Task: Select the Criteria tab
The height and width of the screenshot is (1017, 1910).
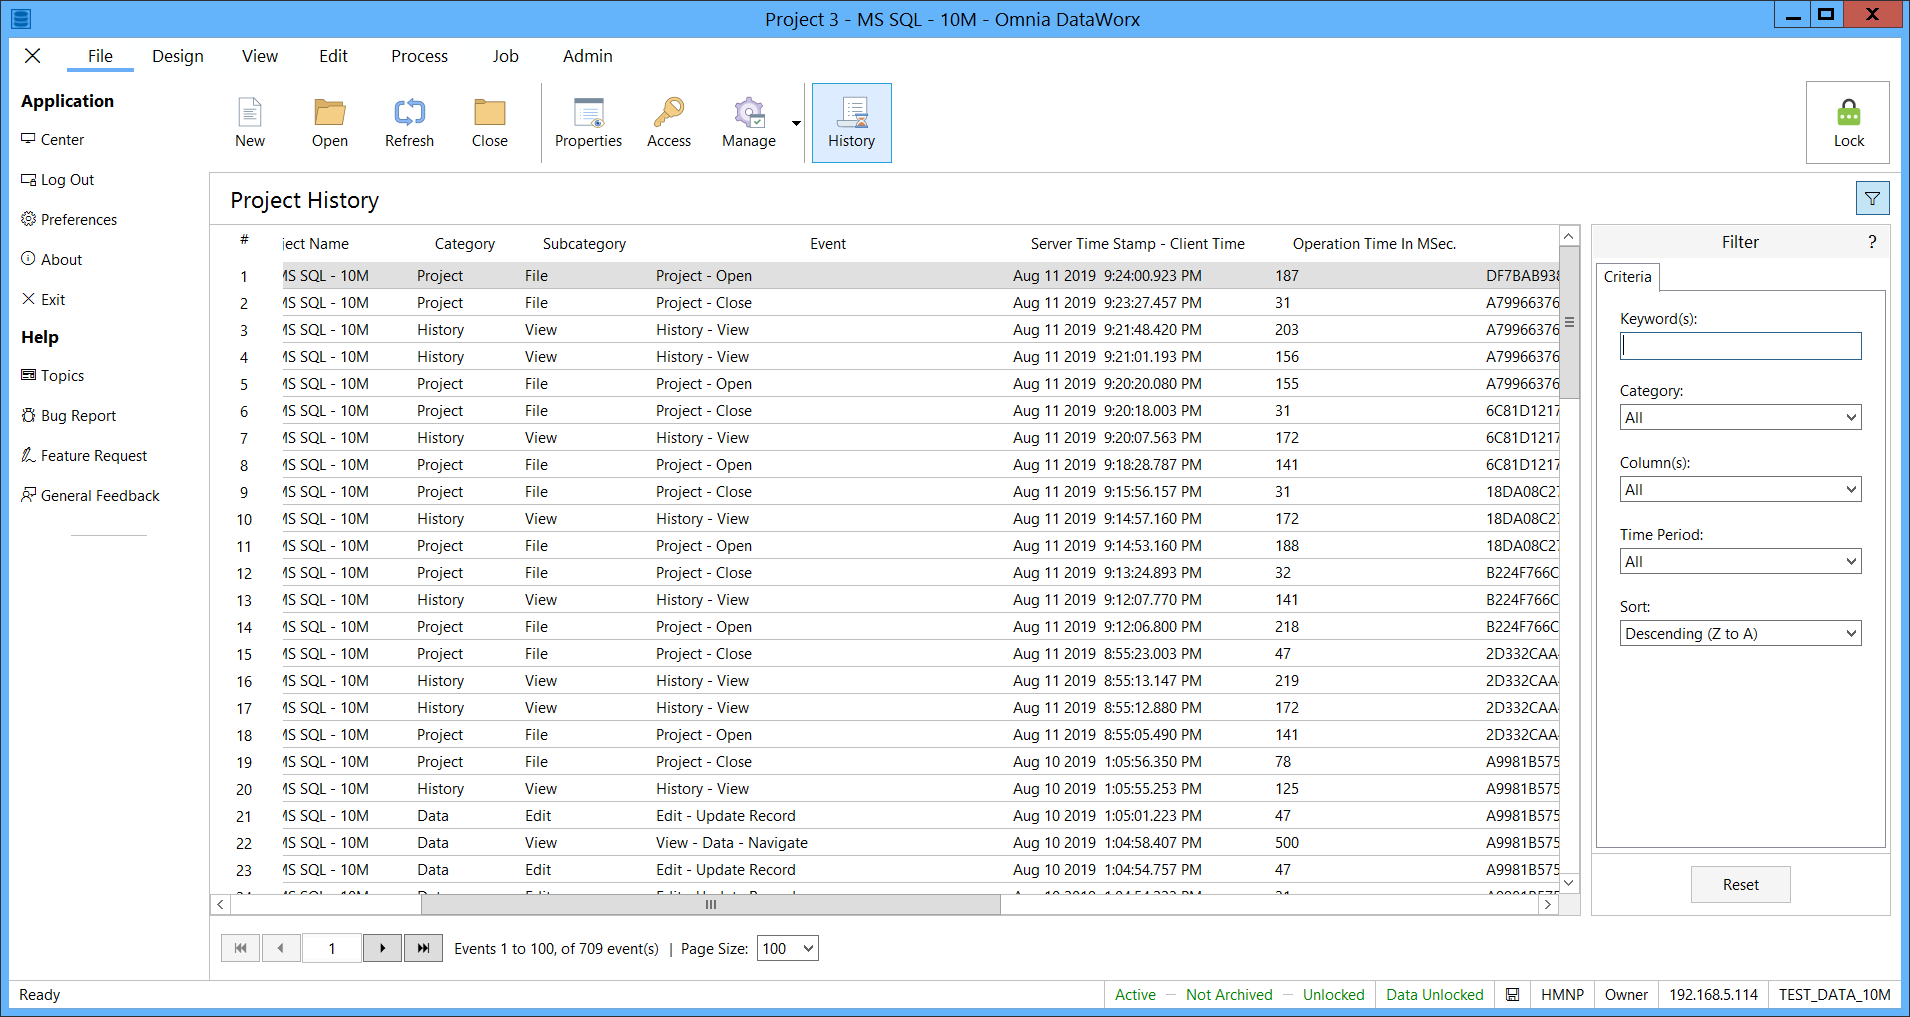Action: coord(1627,277)
